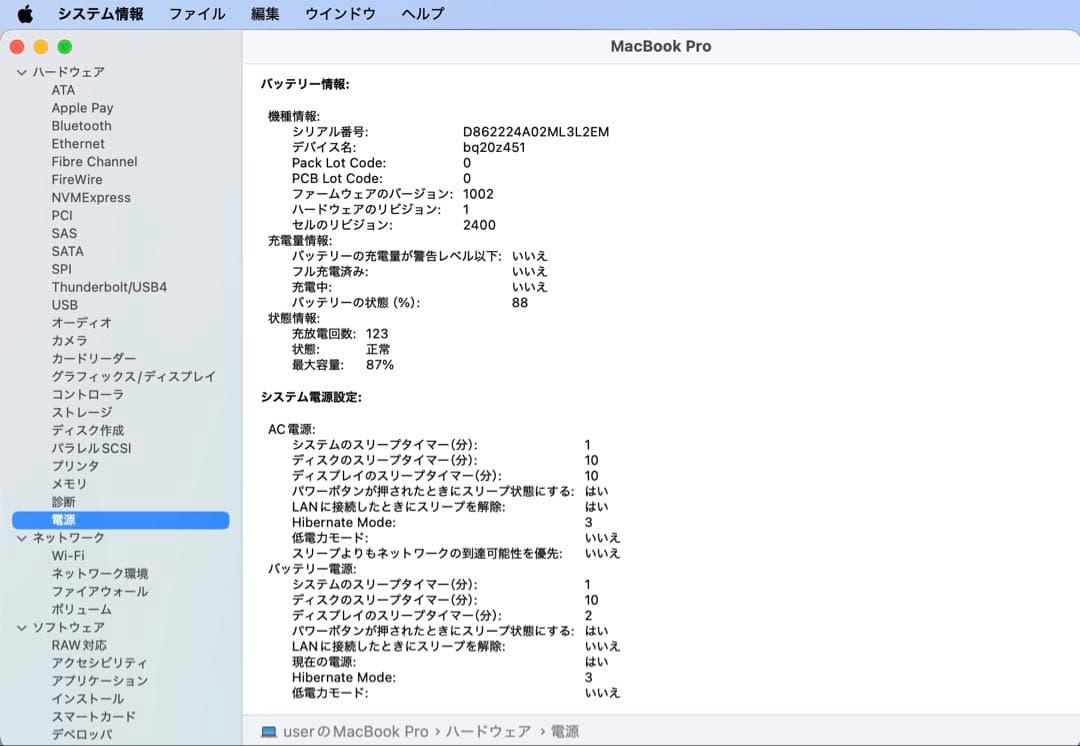
Task: Click the NVMExpress sidebar entry
Action: (92, 197)
